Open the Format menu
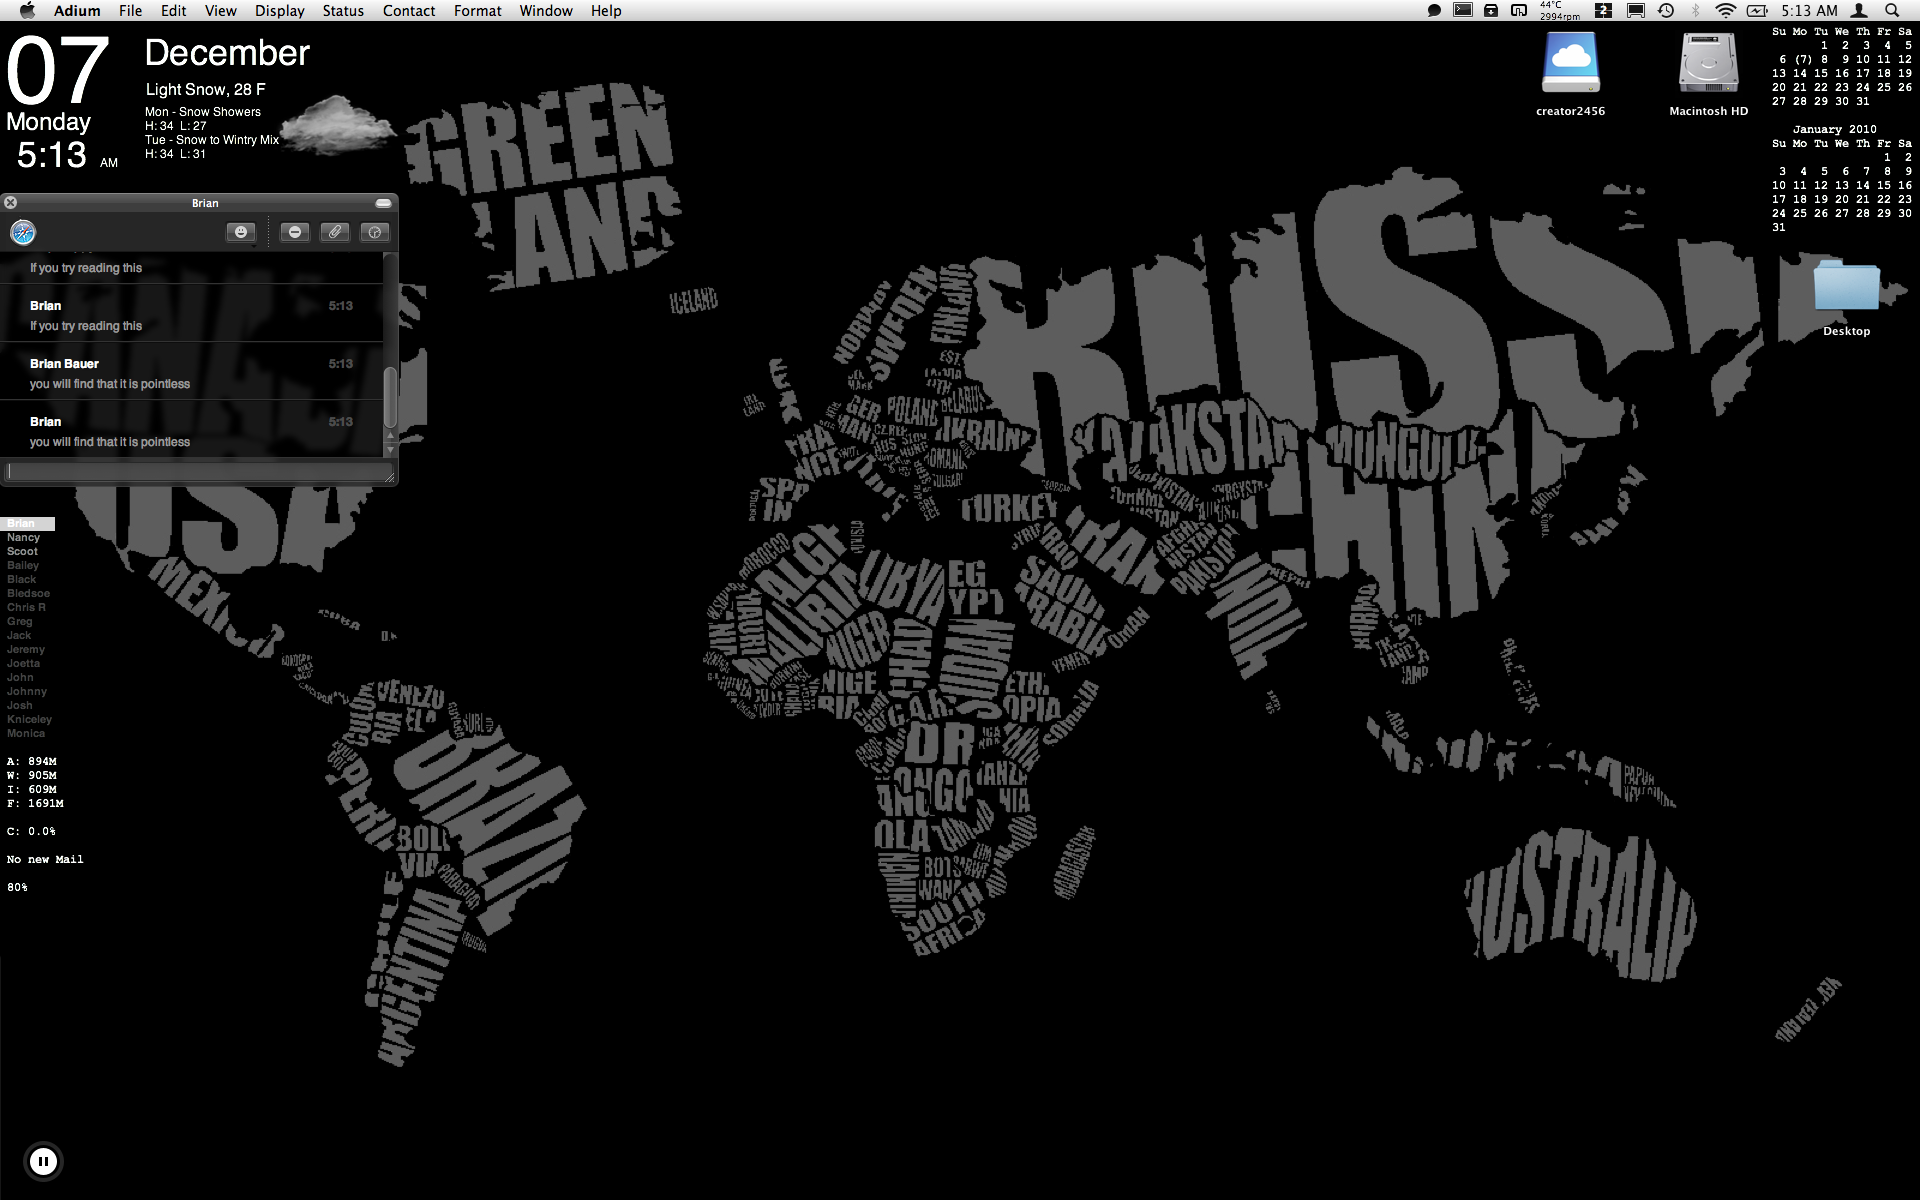Image resolution: width=1920 pixels, height=1200 pixels. (x=477, y=10)
